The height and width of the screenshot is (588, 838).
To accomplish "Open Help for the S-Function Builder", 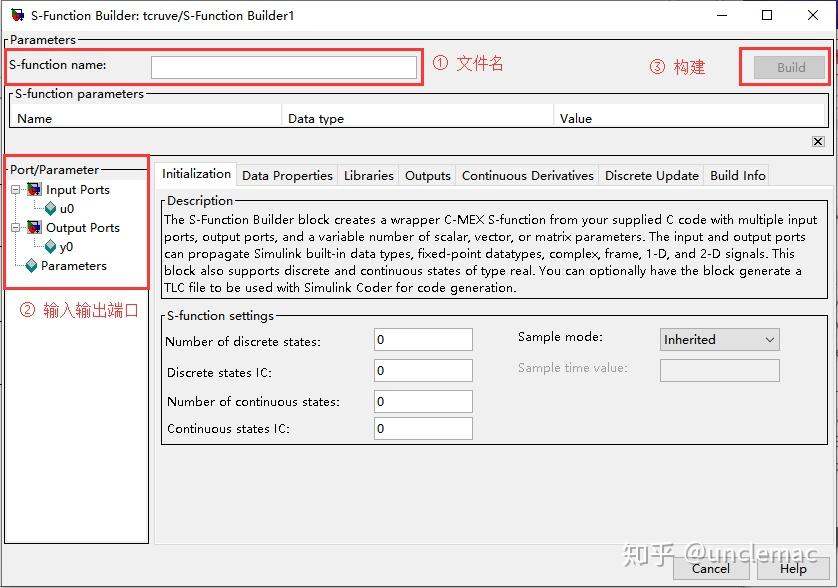I will point(793,568).
